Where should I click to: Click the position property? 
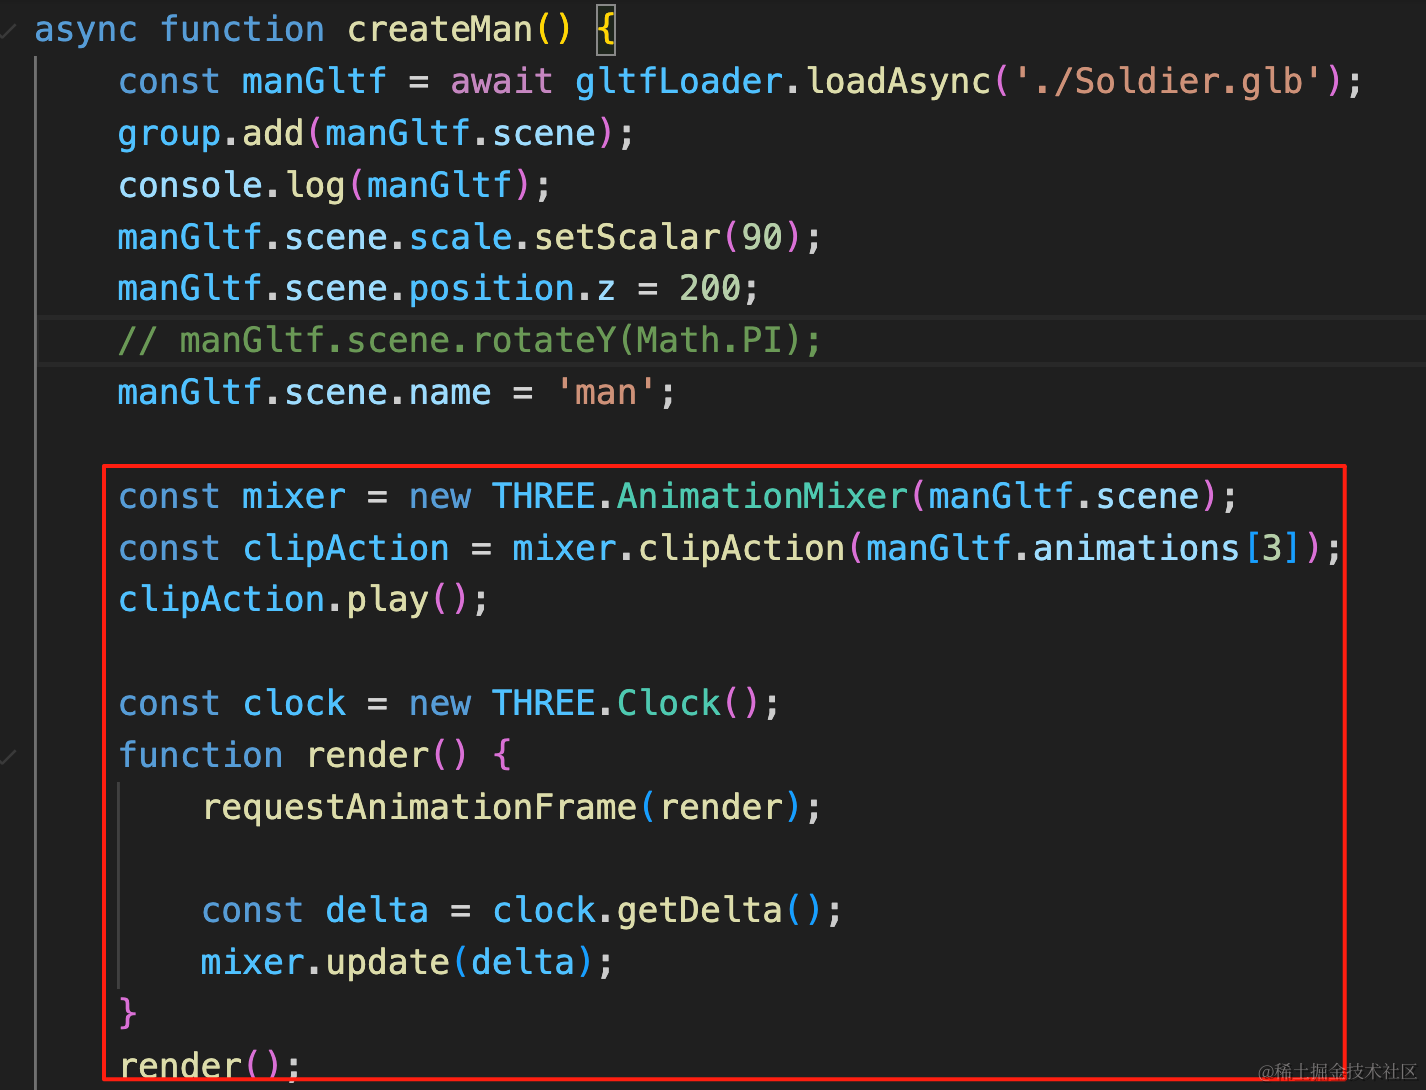pos(492,289)
